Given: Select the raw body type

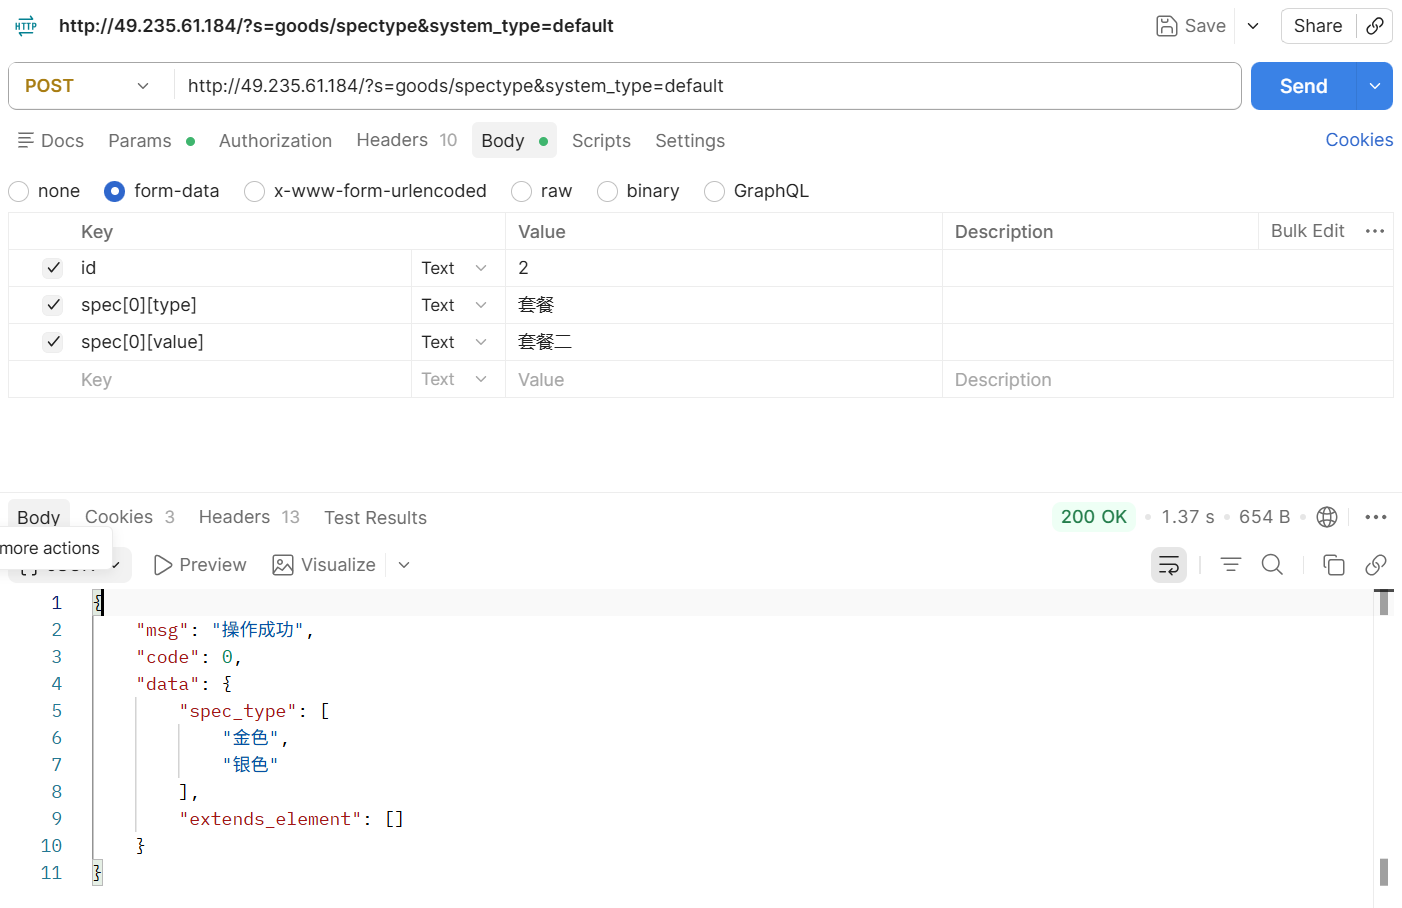Looking at the screenshot, I should [x=521, y=191].
